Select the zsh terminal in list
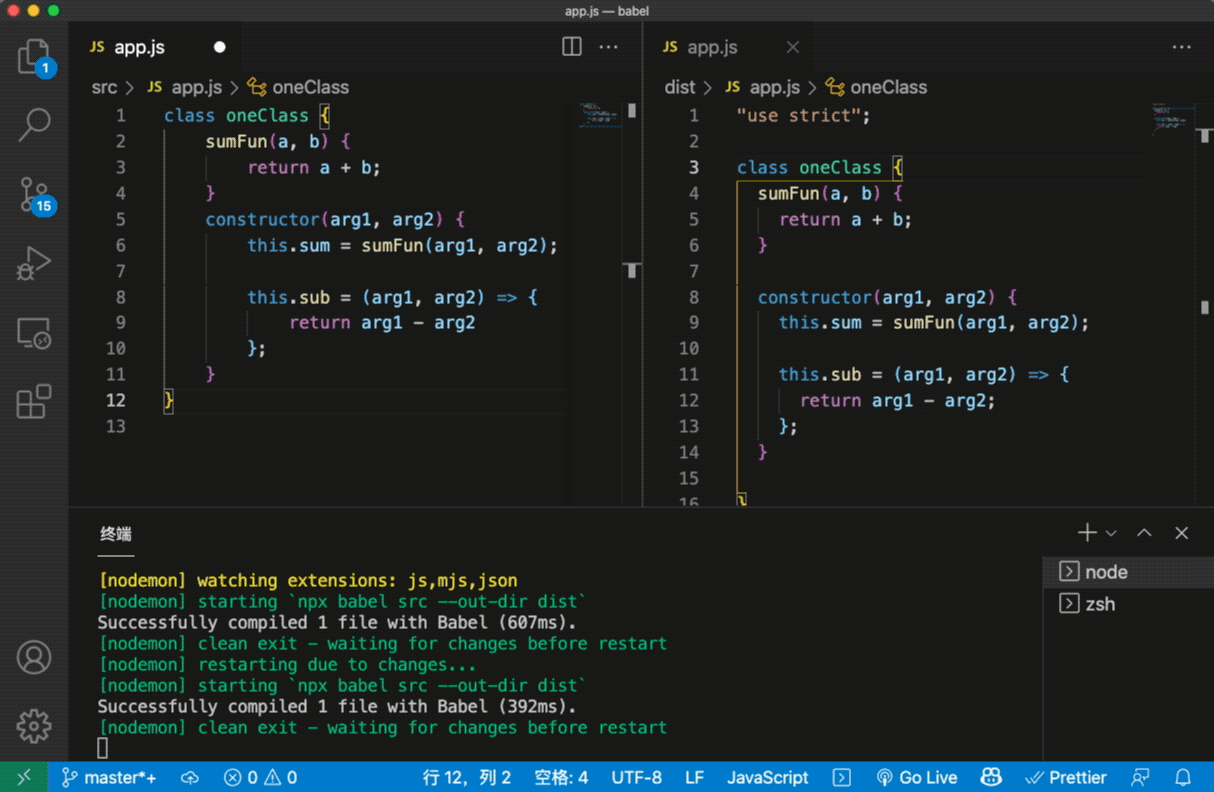 tap(1100, 604)
